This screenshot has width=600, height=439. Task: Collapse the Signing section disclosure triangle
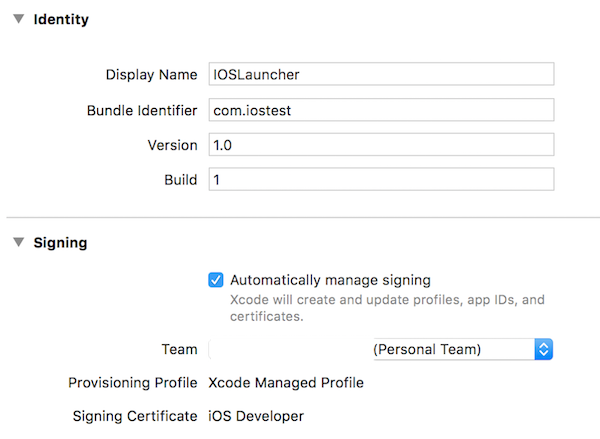coord(18,242)
